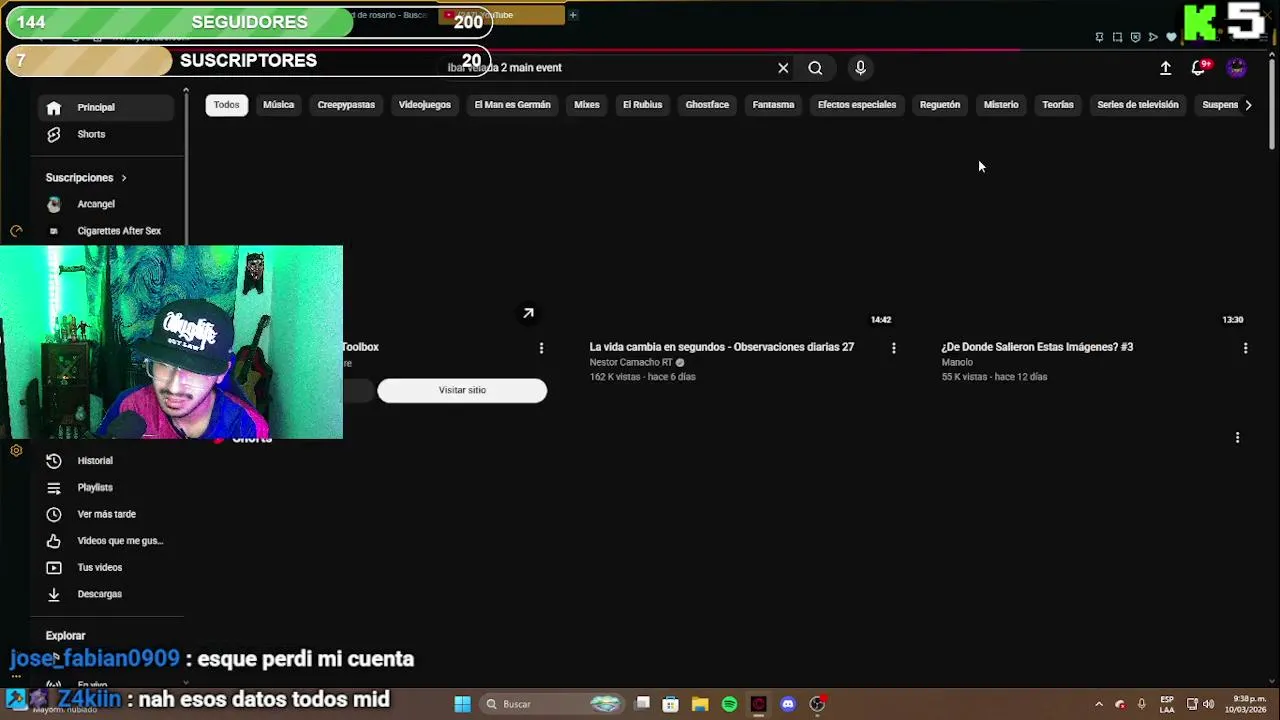Open Ver más tarde clock icon
Viewport: 1280px width, 720px height.
pos(54,514)
